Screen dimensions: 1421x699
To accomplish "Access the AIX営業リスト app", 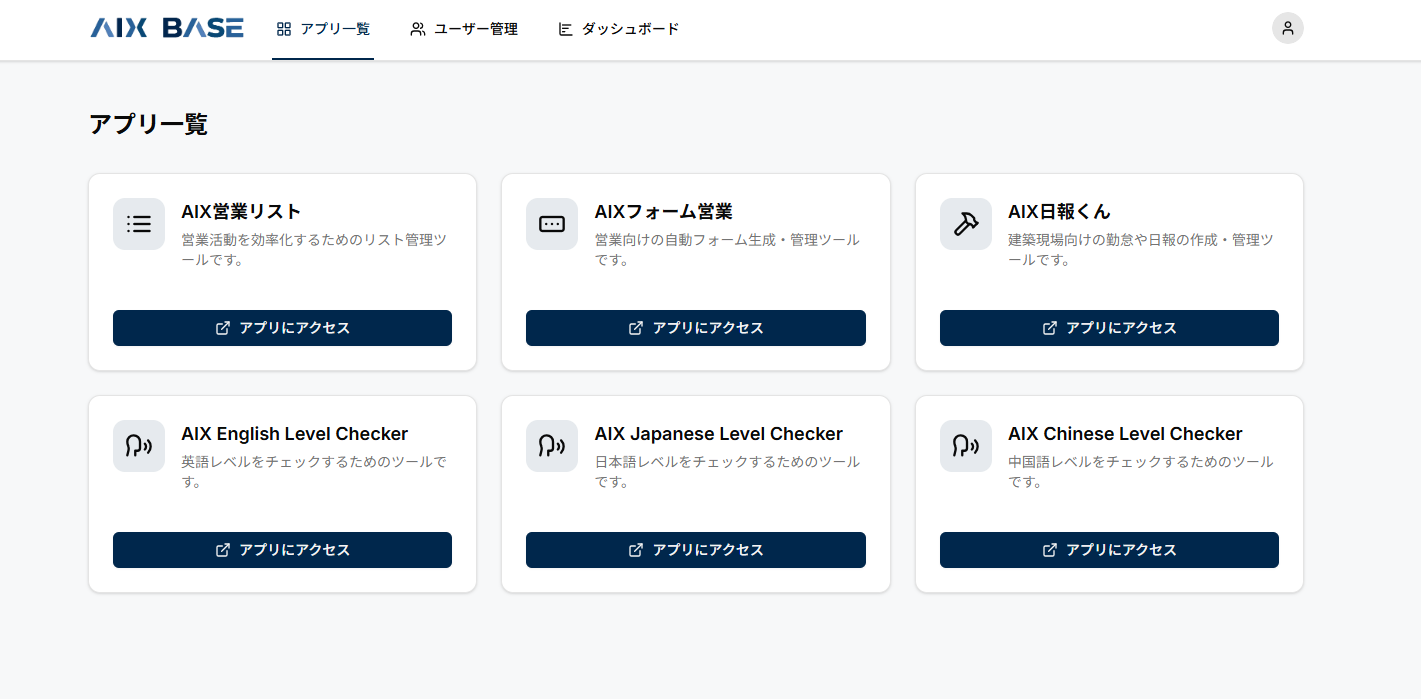I will tap(282, 327).
